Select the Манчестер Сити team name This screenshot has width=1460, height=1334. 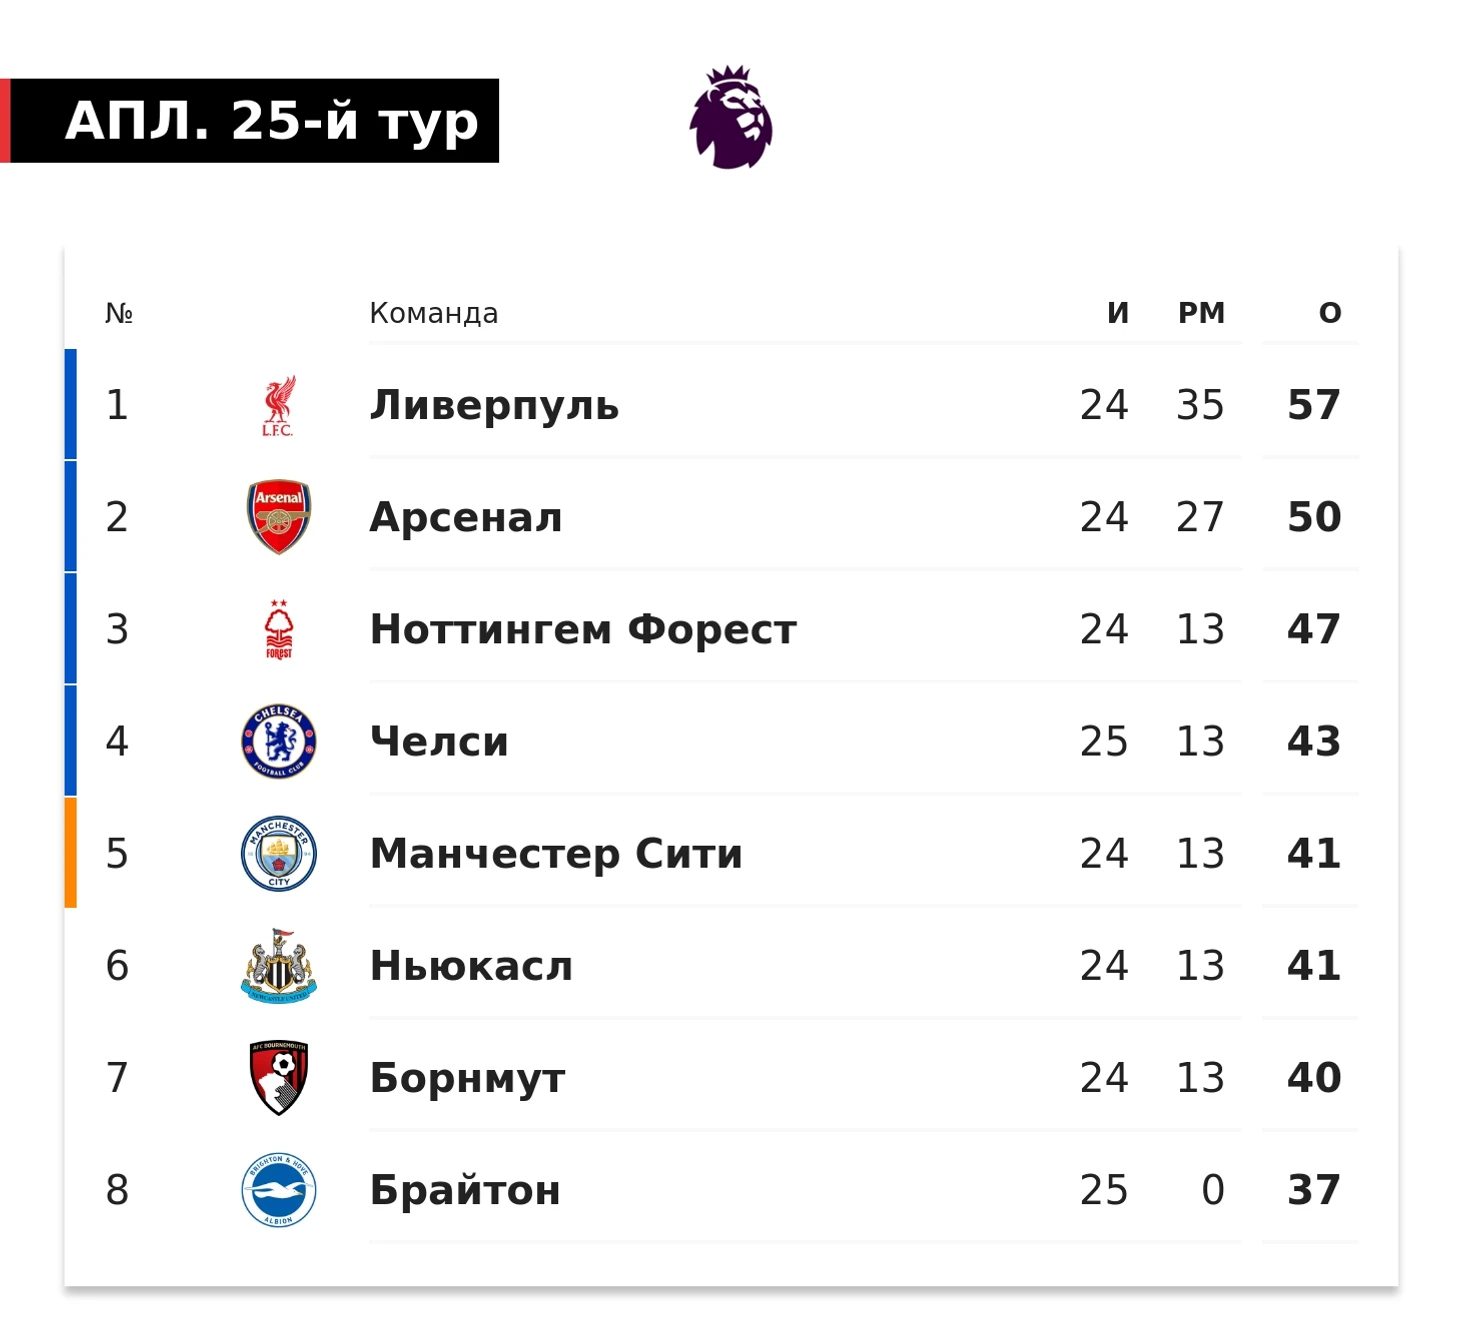pyautogui.click(x=556, y=853)
